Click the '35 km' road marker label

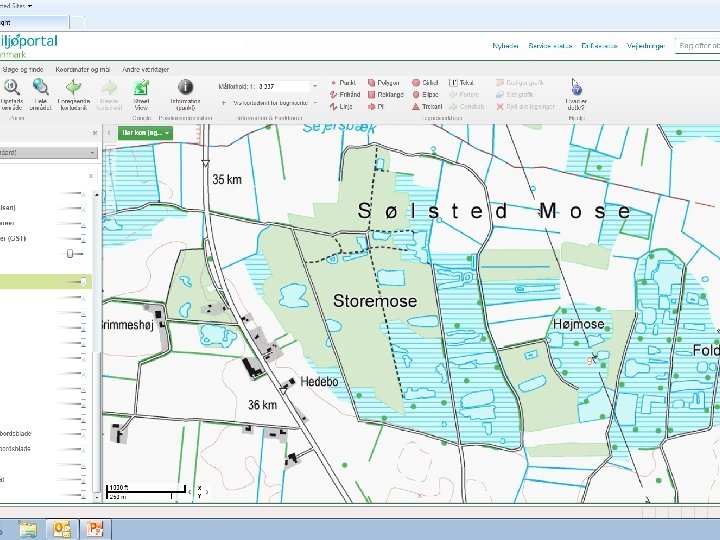227,180
